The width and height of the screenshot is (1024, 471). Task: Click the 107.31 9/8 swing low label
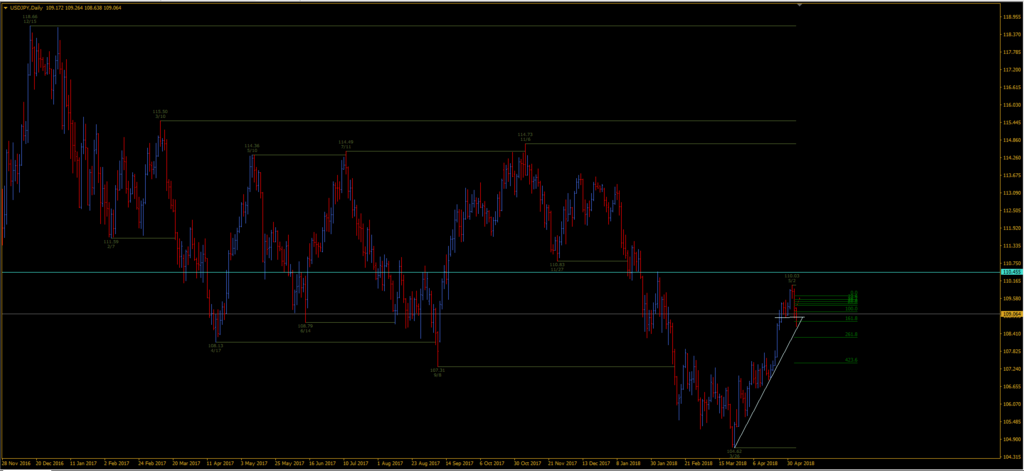coord(438,372)
